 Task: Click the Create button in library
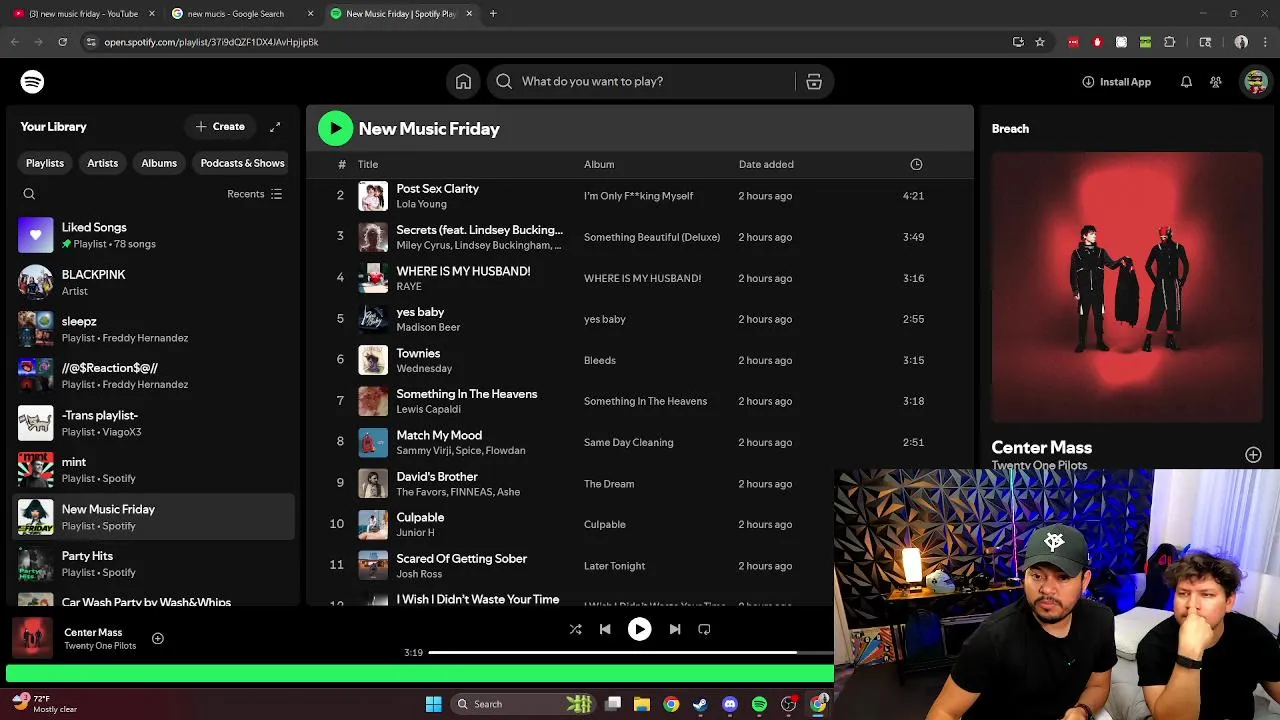(220, 127)
